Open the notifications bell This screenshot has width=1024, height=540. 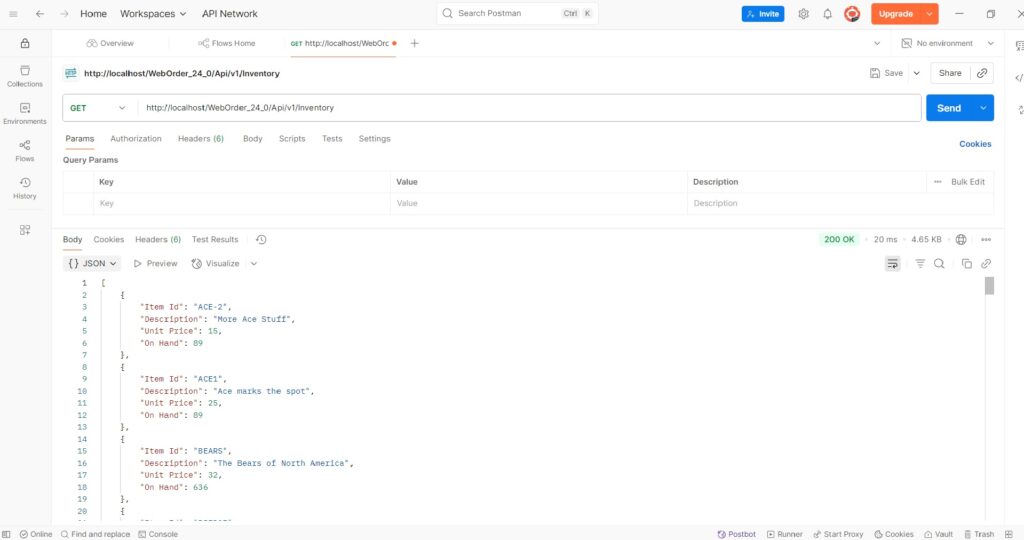827,14
